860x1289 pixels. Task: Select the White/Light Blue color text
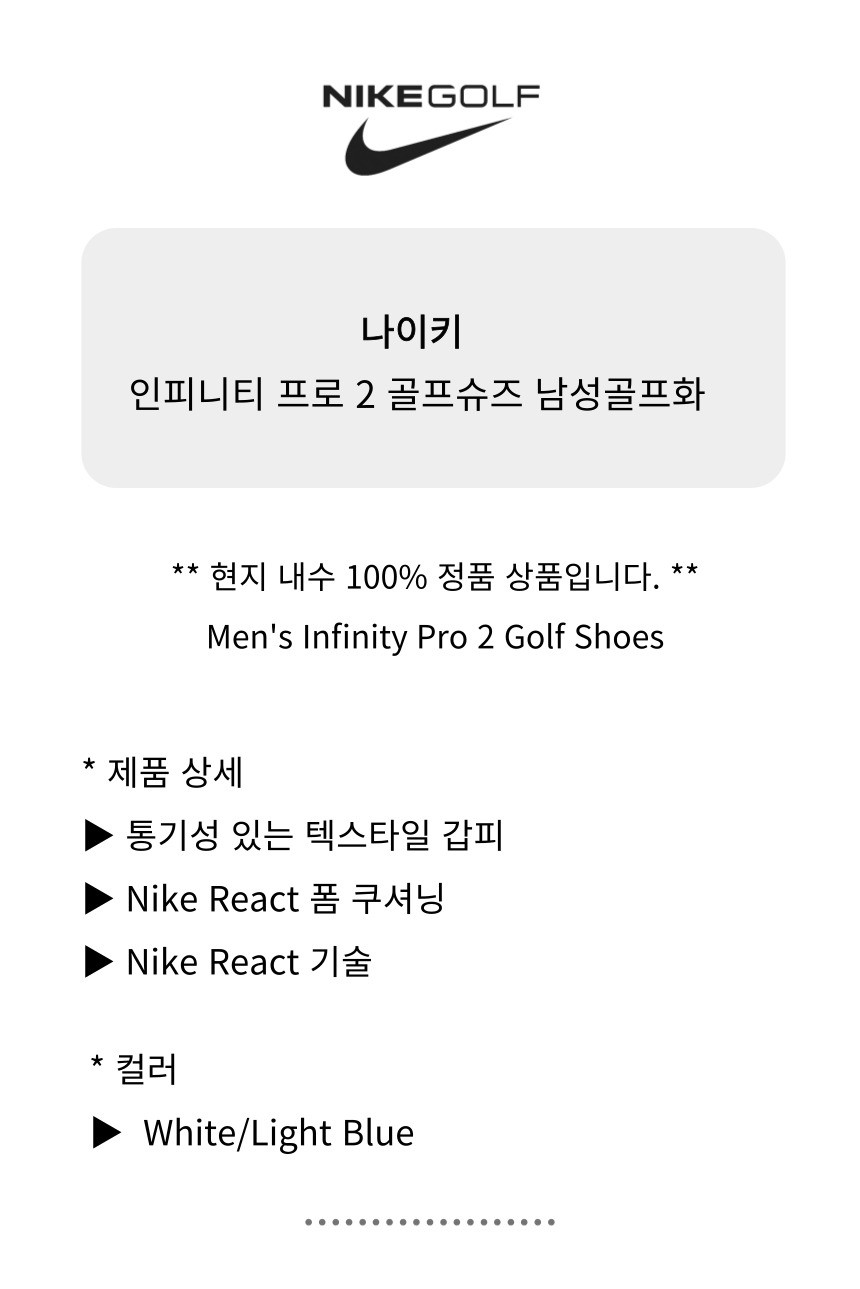(278, 1133)
